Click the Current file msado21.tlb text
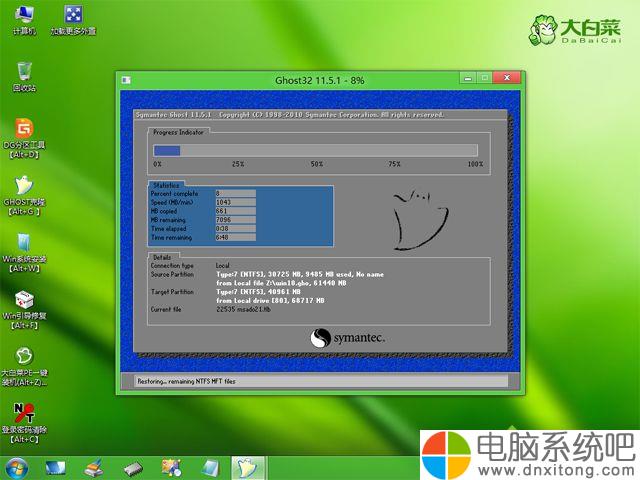 (x=243, y=309)
